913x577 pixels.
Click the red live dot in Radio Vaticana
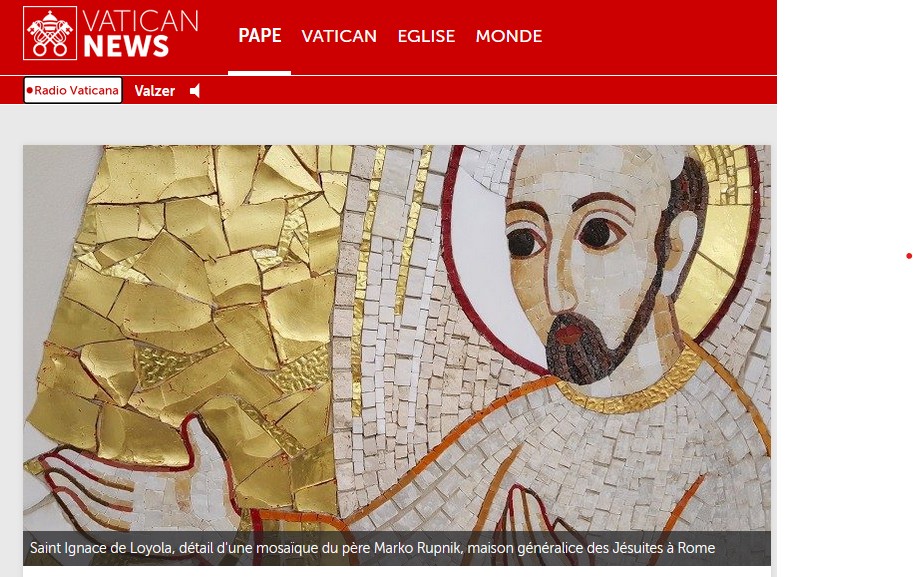pos(30,90)
